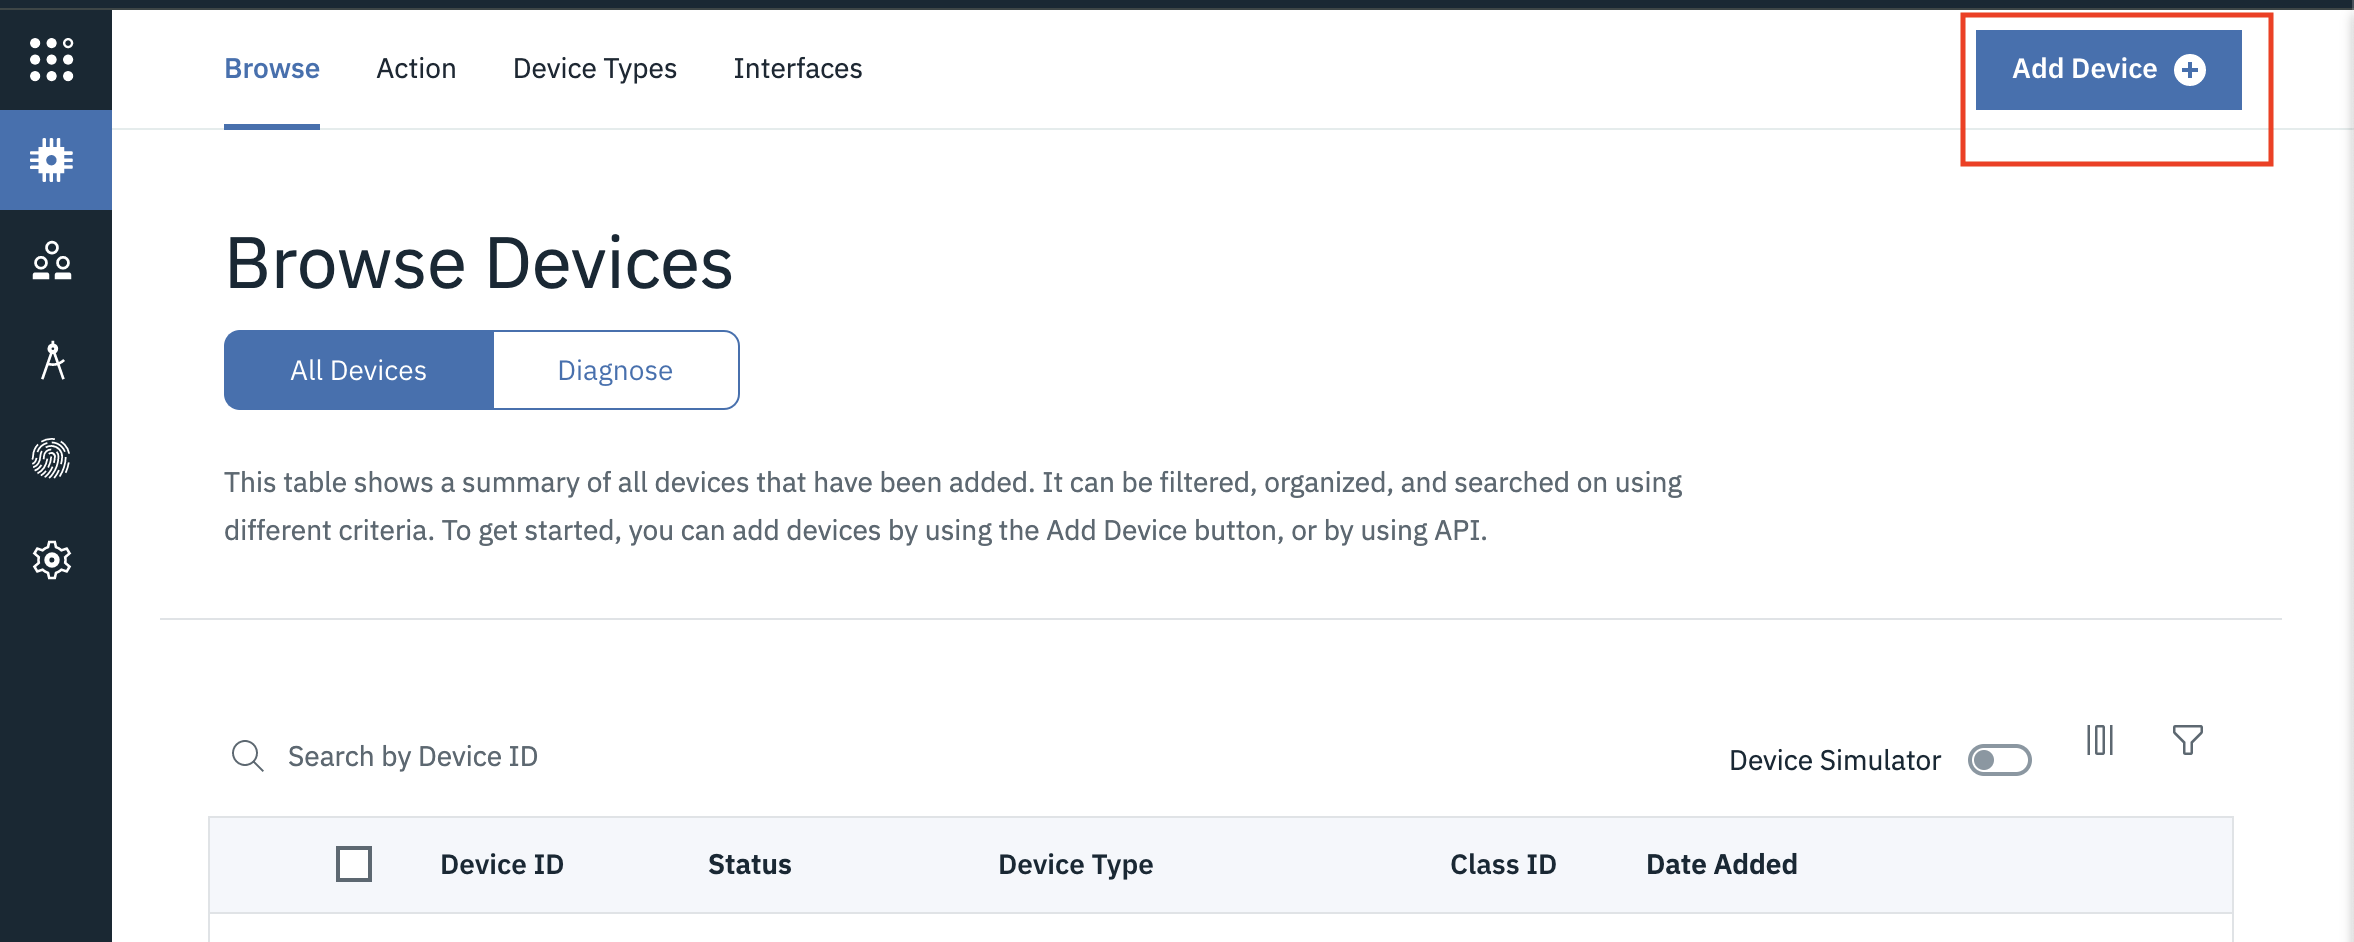Click the column settings icon
The image size is (2354, 942).
coord(2100,740)
